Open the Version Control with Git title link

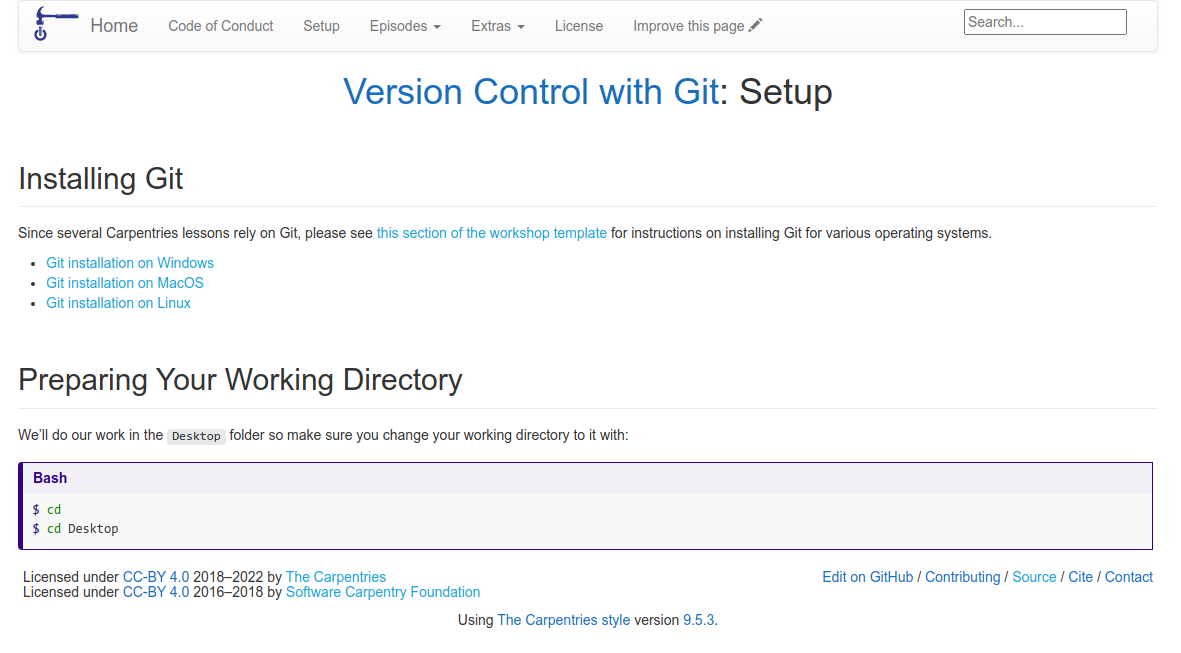tap(531, 92)
